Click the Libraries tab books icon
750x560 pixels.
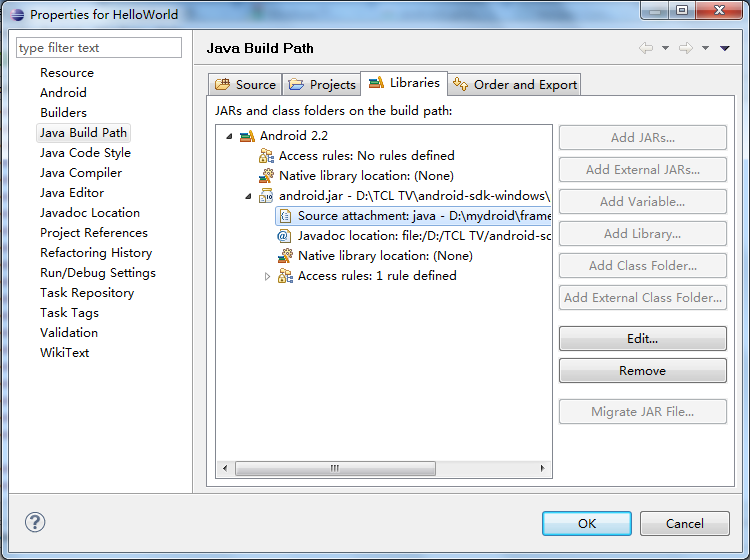coord(376,82)
